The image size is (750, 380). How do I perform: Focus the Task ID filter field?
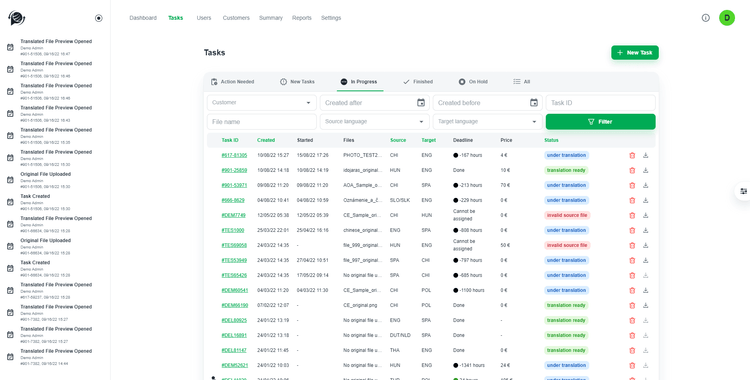pos(600,103)
